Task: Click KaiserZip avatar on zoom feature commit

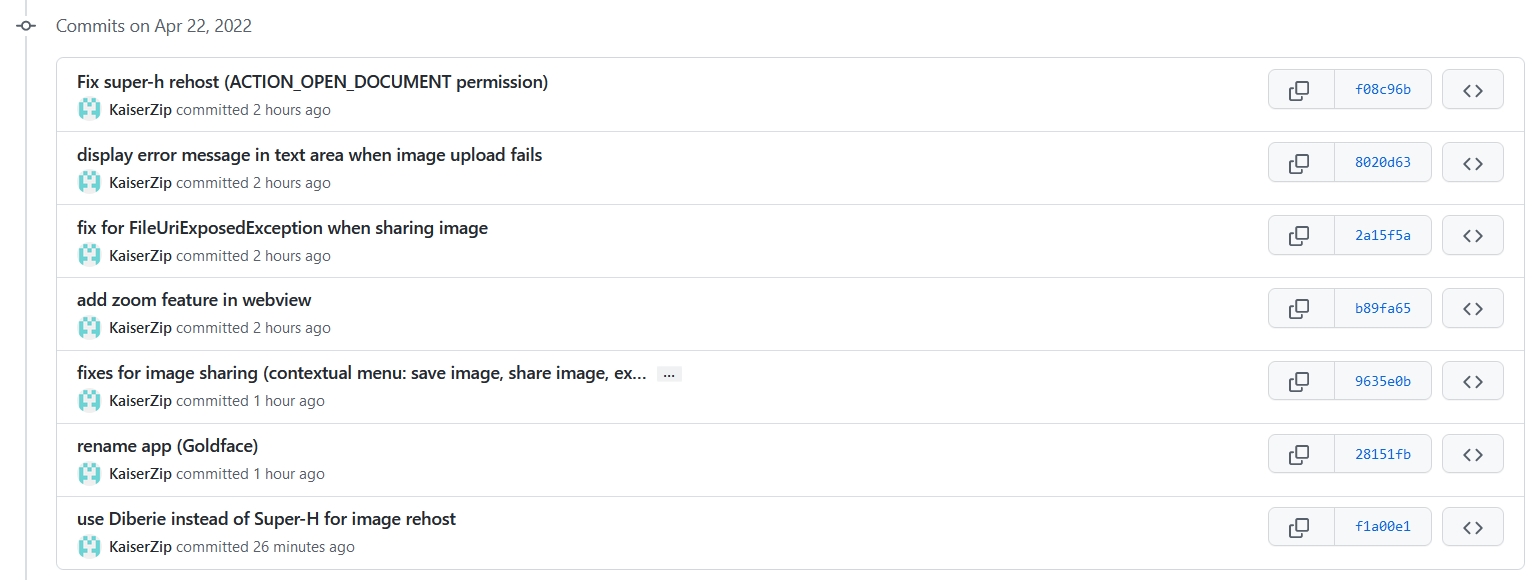Action: coord(90,328)
